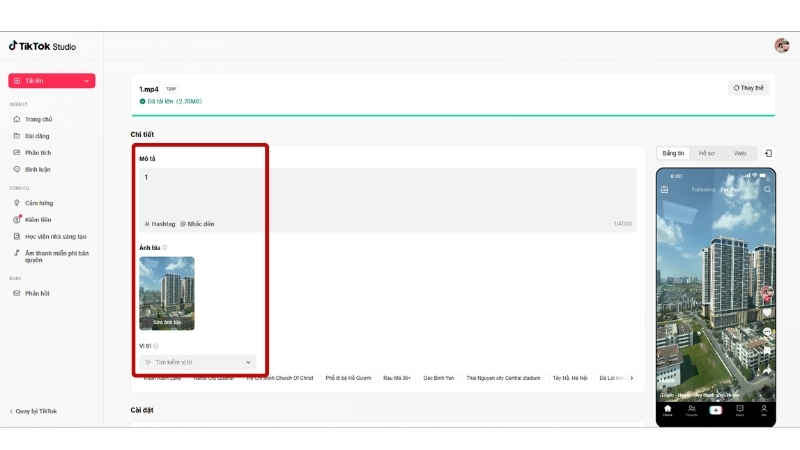800x450 pixels.
Task: Go back via Quay lại TikTok link
Action: point(33,411)
